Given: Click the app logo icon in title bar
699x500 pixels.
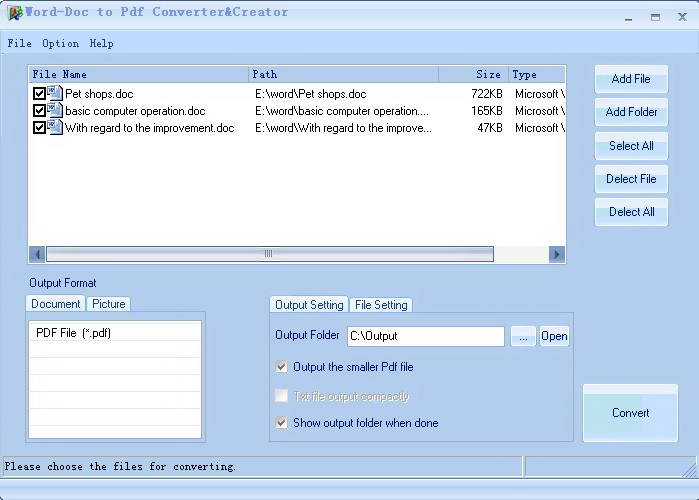Looking at the screenshot, I should [x=15, y=13].
